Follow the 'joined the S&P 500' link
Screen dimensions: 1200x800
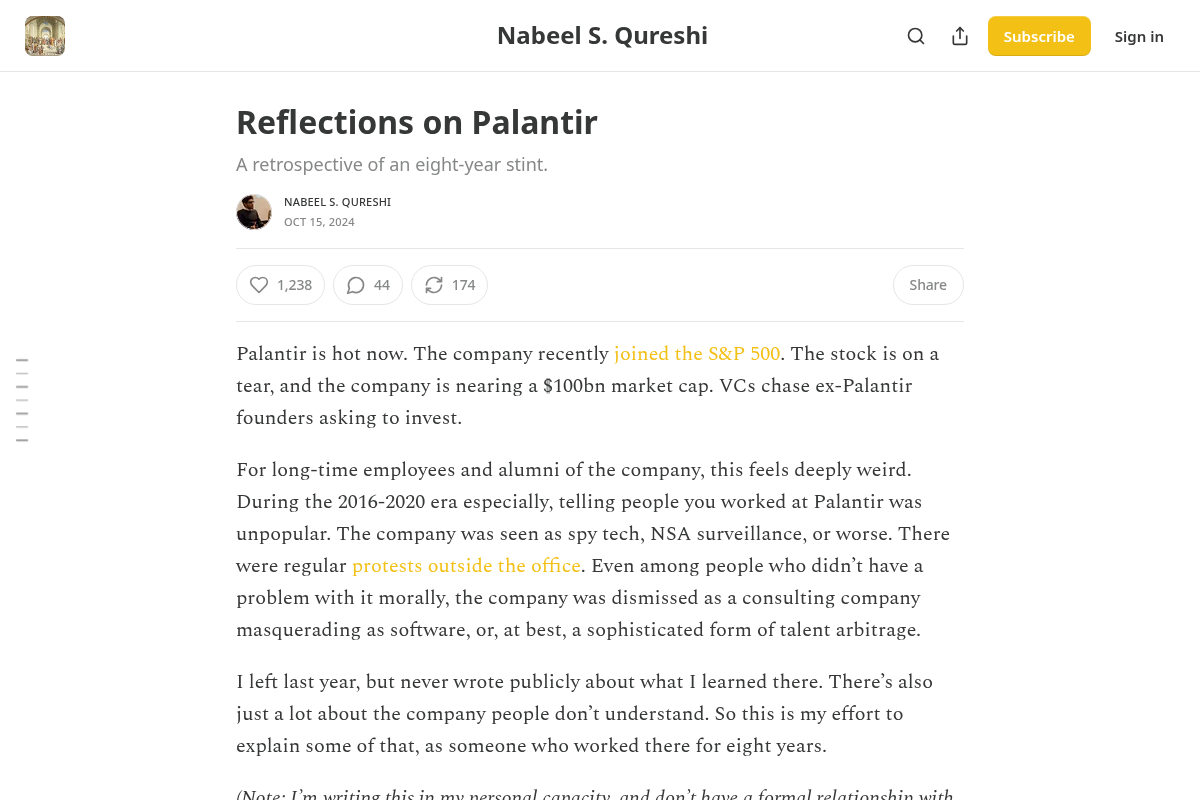(696, 354)
